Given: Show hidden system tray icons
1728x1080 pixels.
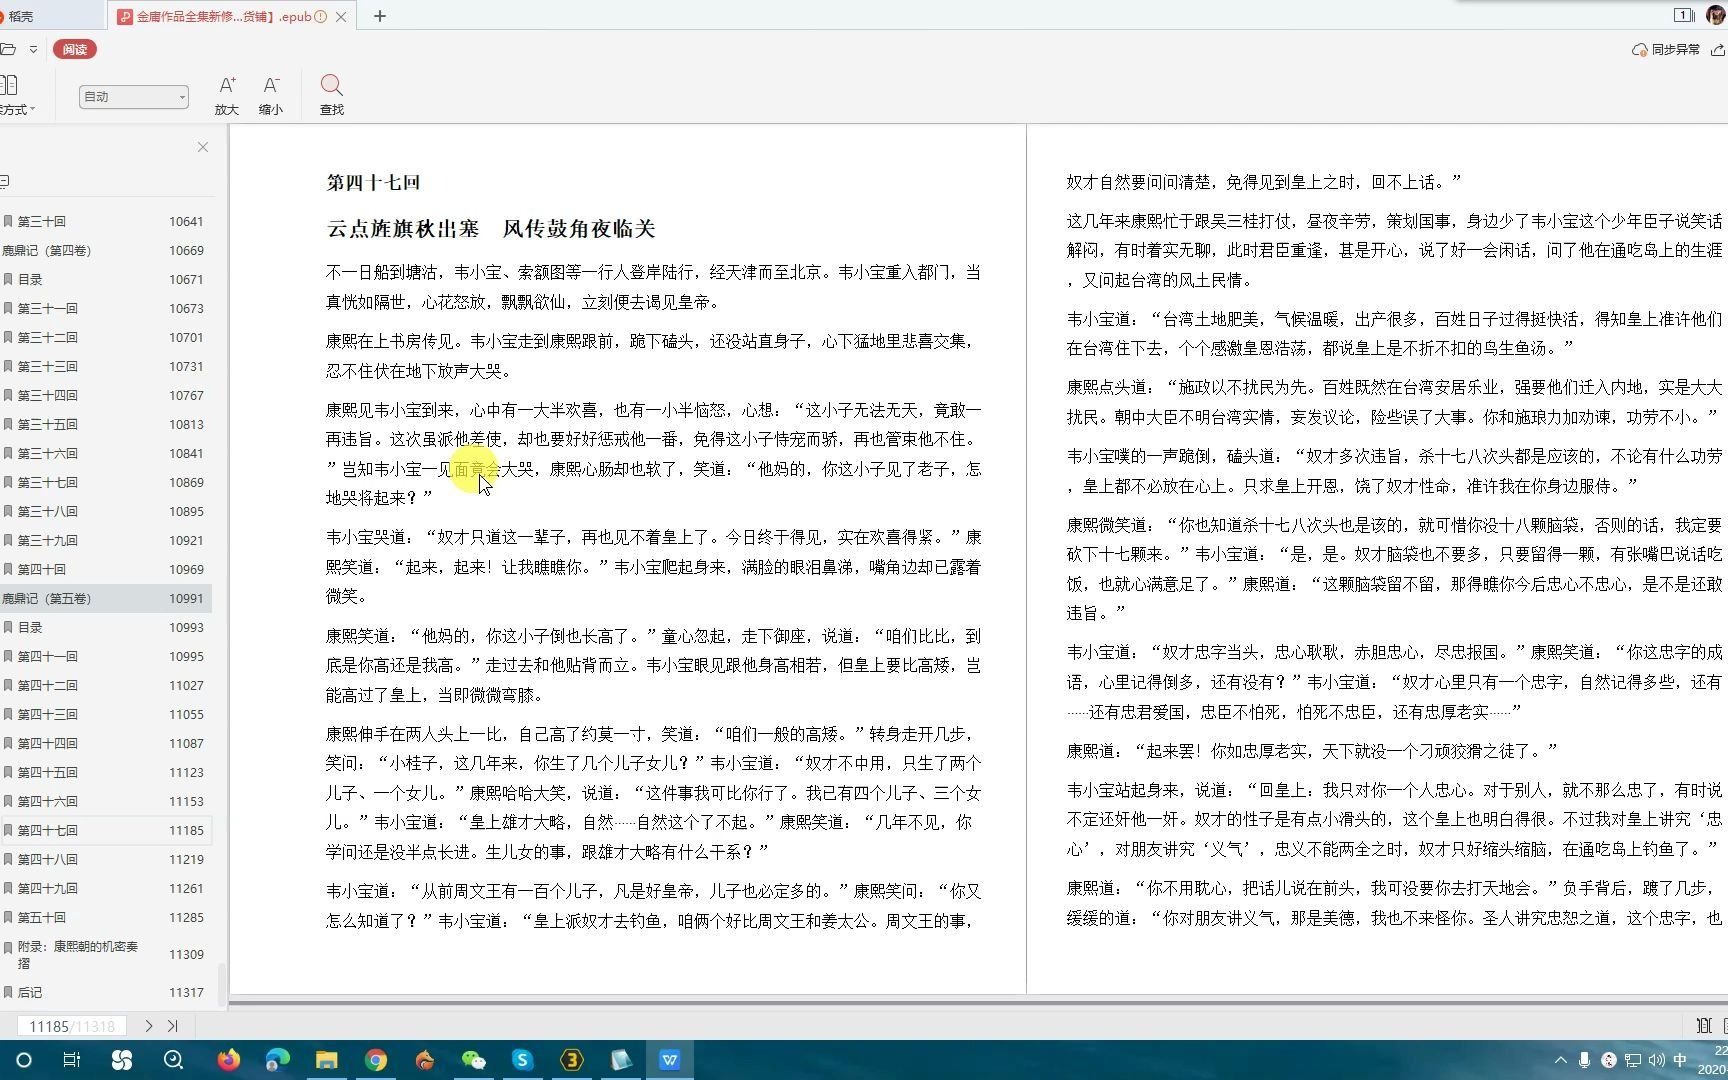Looking at the screenshot, I should [x=1560, y=1060].
